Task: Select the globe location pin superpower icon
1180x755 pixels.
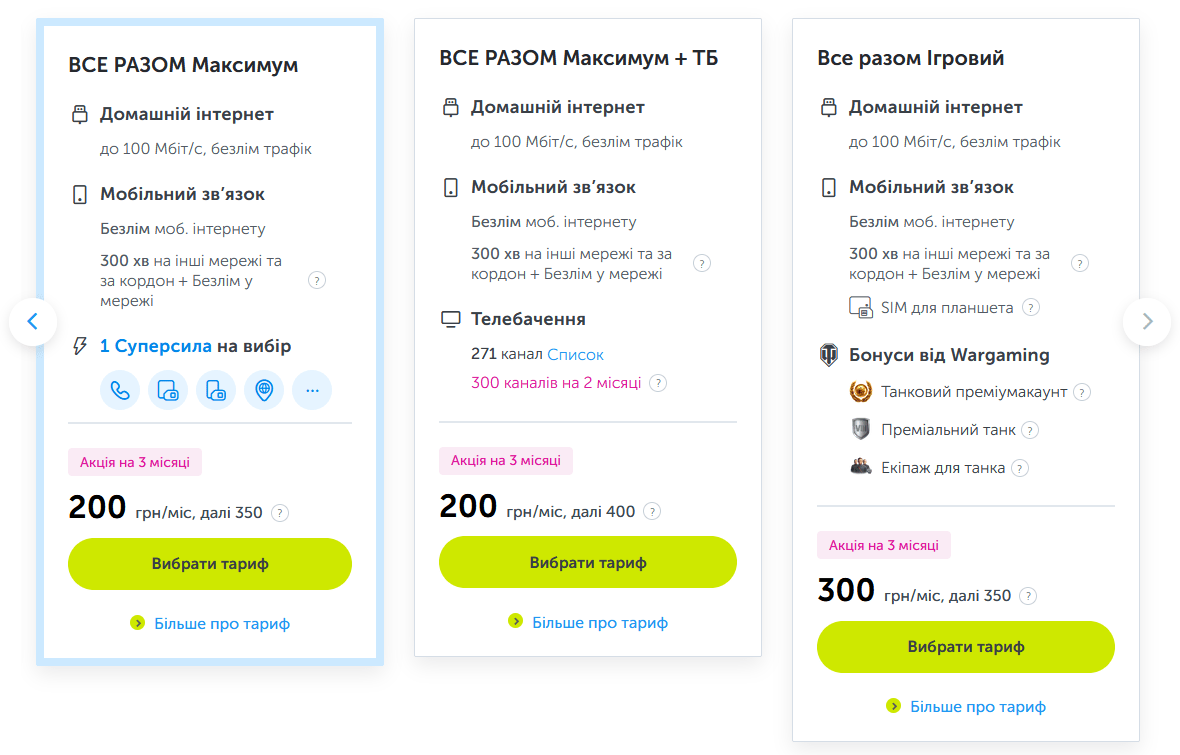Action: click(x=264, y=390)
